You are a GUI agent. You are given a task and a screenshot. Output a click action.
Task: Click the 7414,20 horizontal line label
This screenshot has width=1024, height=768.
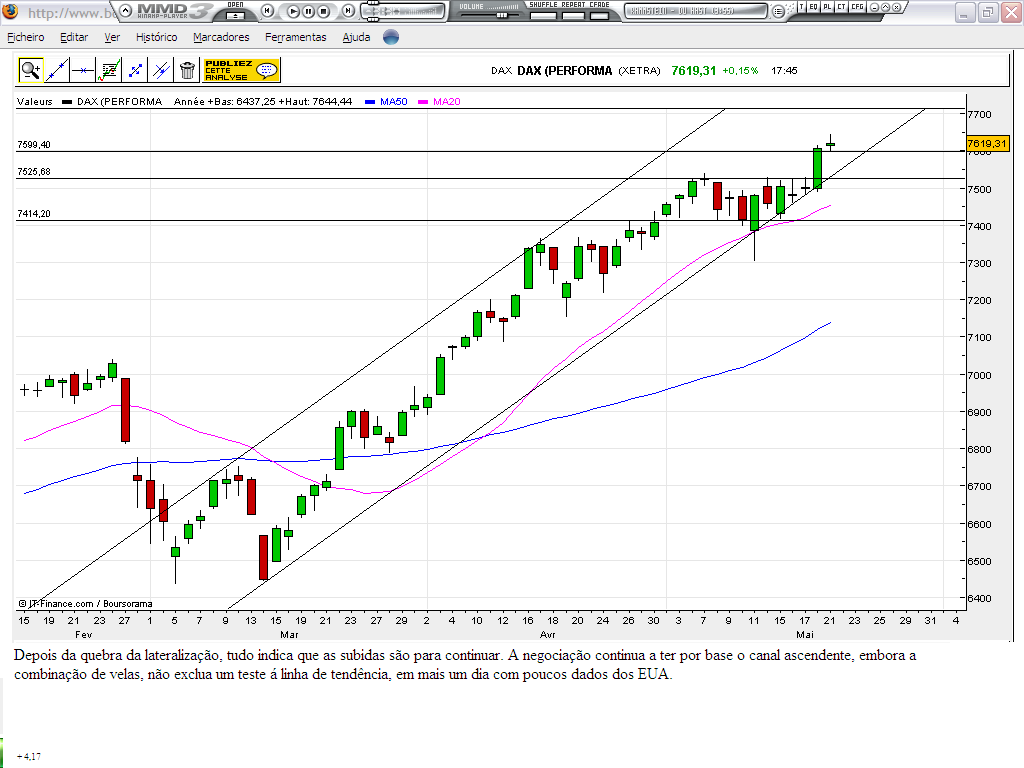coord(34,214)
